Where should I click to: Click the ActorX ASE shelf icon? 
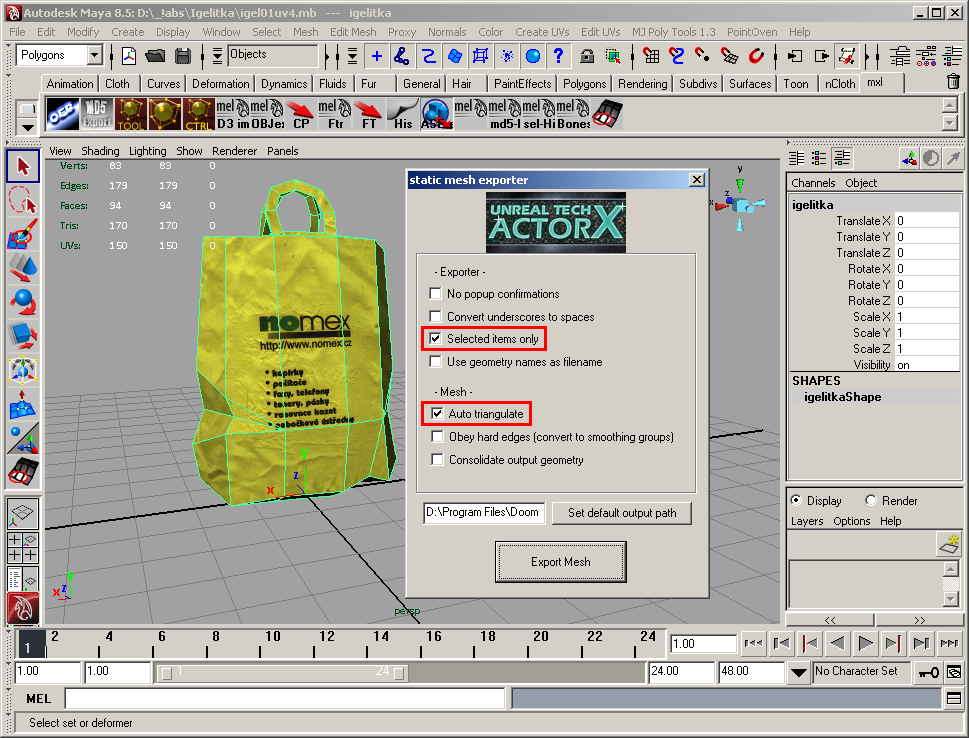(x=436, y=114)
